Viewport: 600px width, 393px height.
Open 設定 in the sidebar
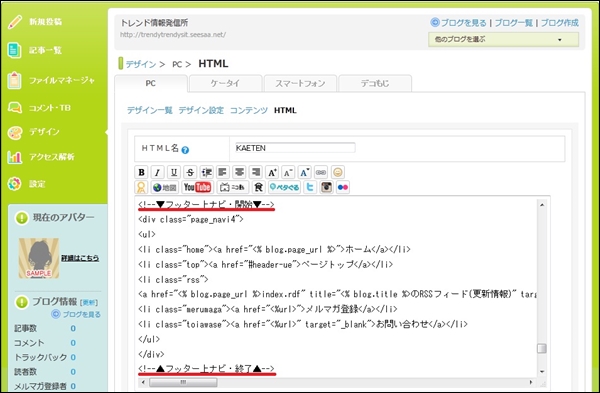pos(37,184)
